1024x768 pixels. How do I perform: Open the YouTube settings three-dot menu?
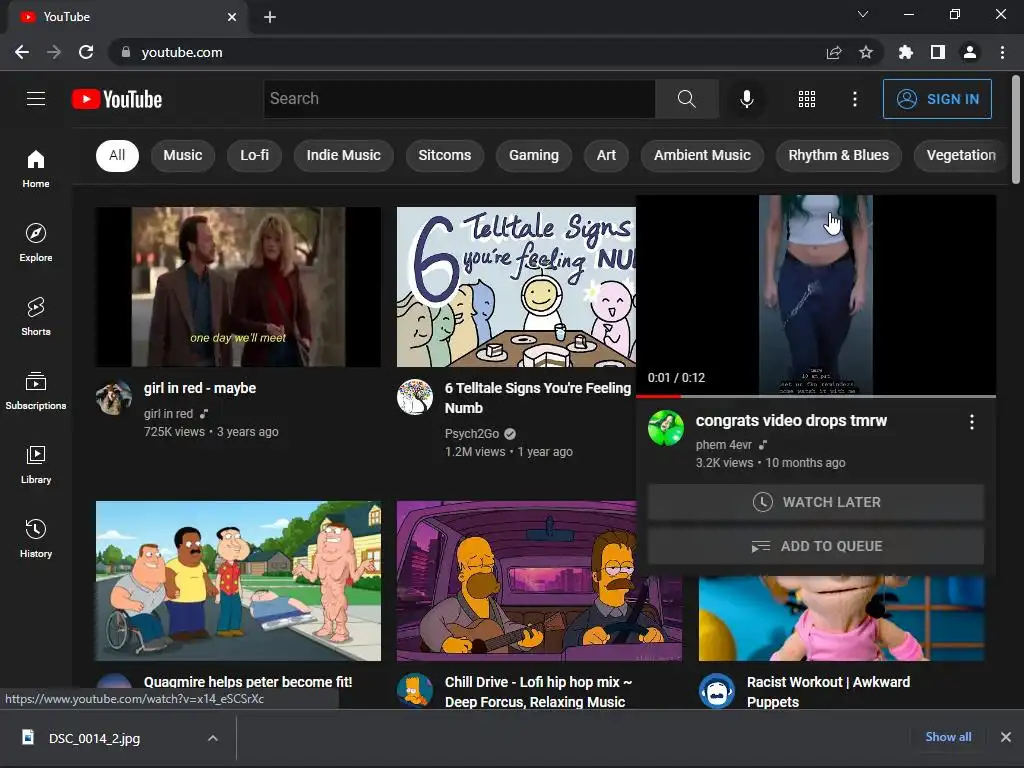(x=854, y=99)
